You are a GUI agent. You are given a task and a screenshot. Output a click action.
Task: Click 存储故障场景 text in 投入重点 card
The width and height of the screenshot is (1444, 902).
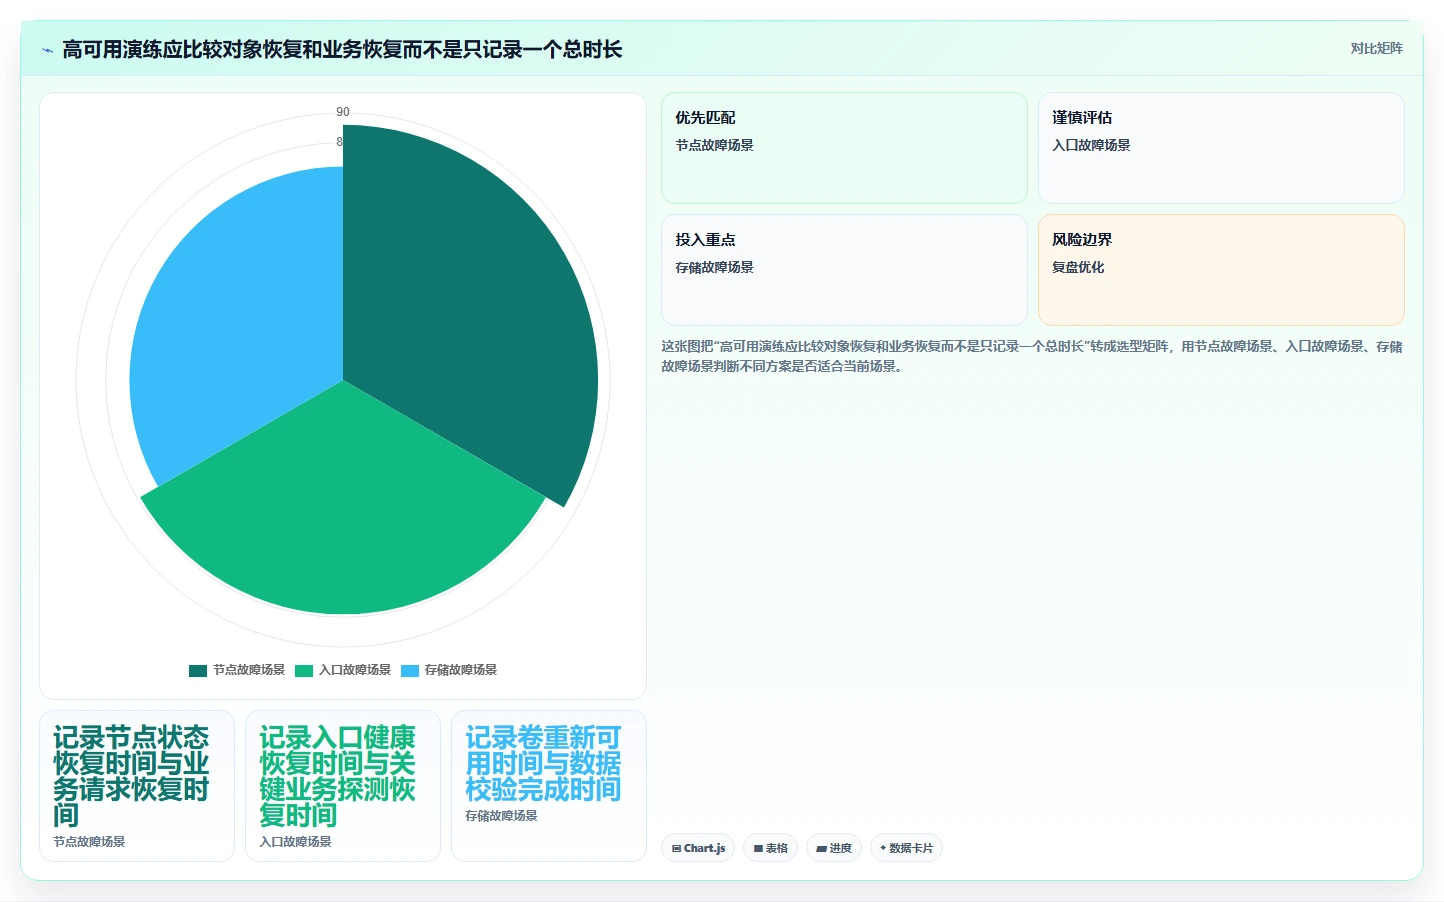714,267
